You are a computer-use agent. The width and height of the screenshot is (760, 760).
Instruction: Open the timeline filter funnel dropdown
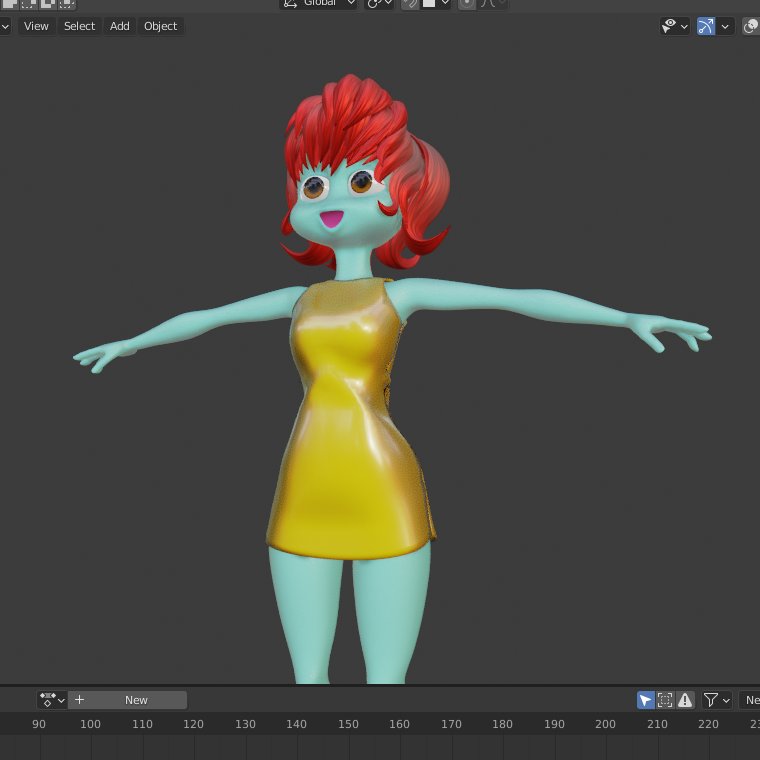716,700
